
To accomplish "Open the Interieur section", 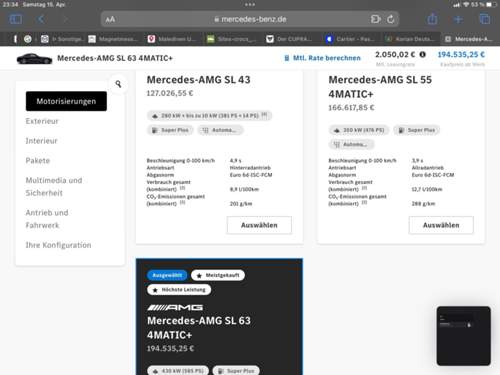I will click(x=42, y=141).
